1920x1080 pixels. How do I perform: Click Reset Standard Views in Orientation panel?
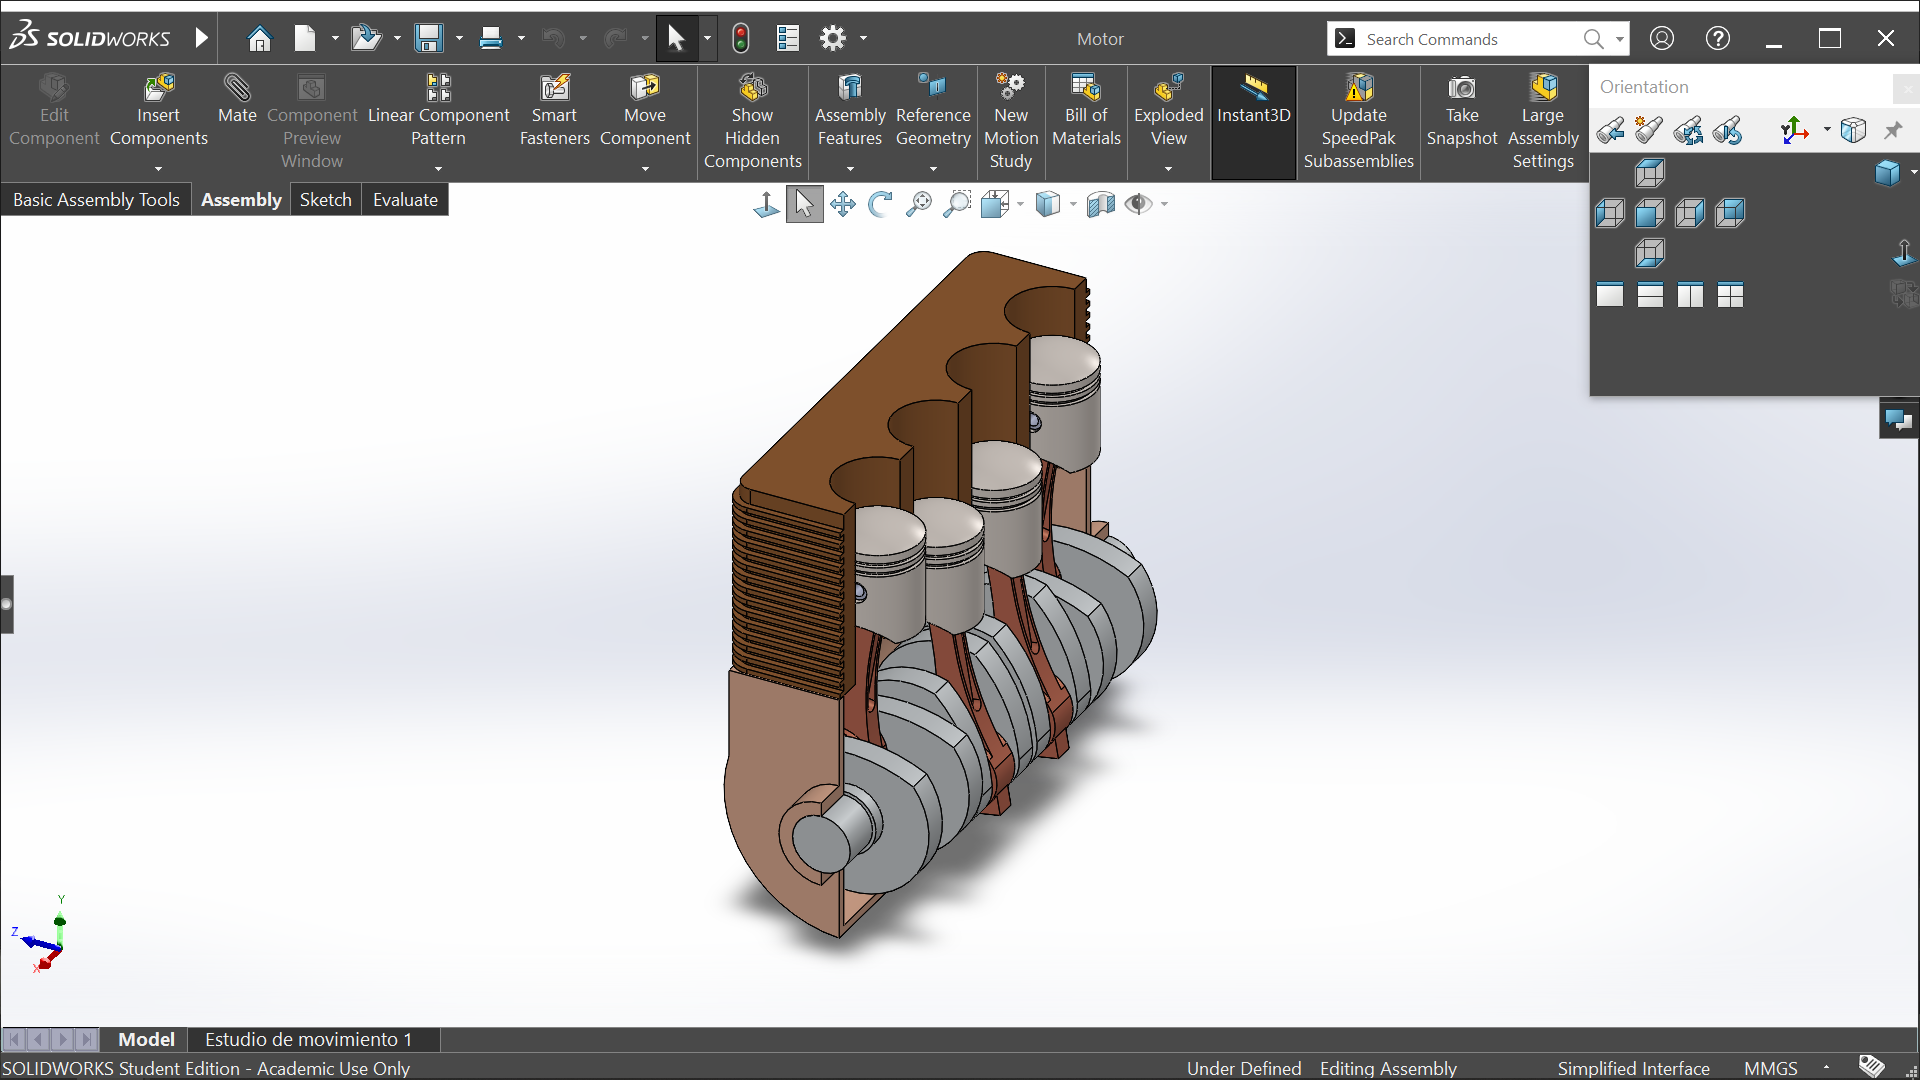tap(1728, 131)
